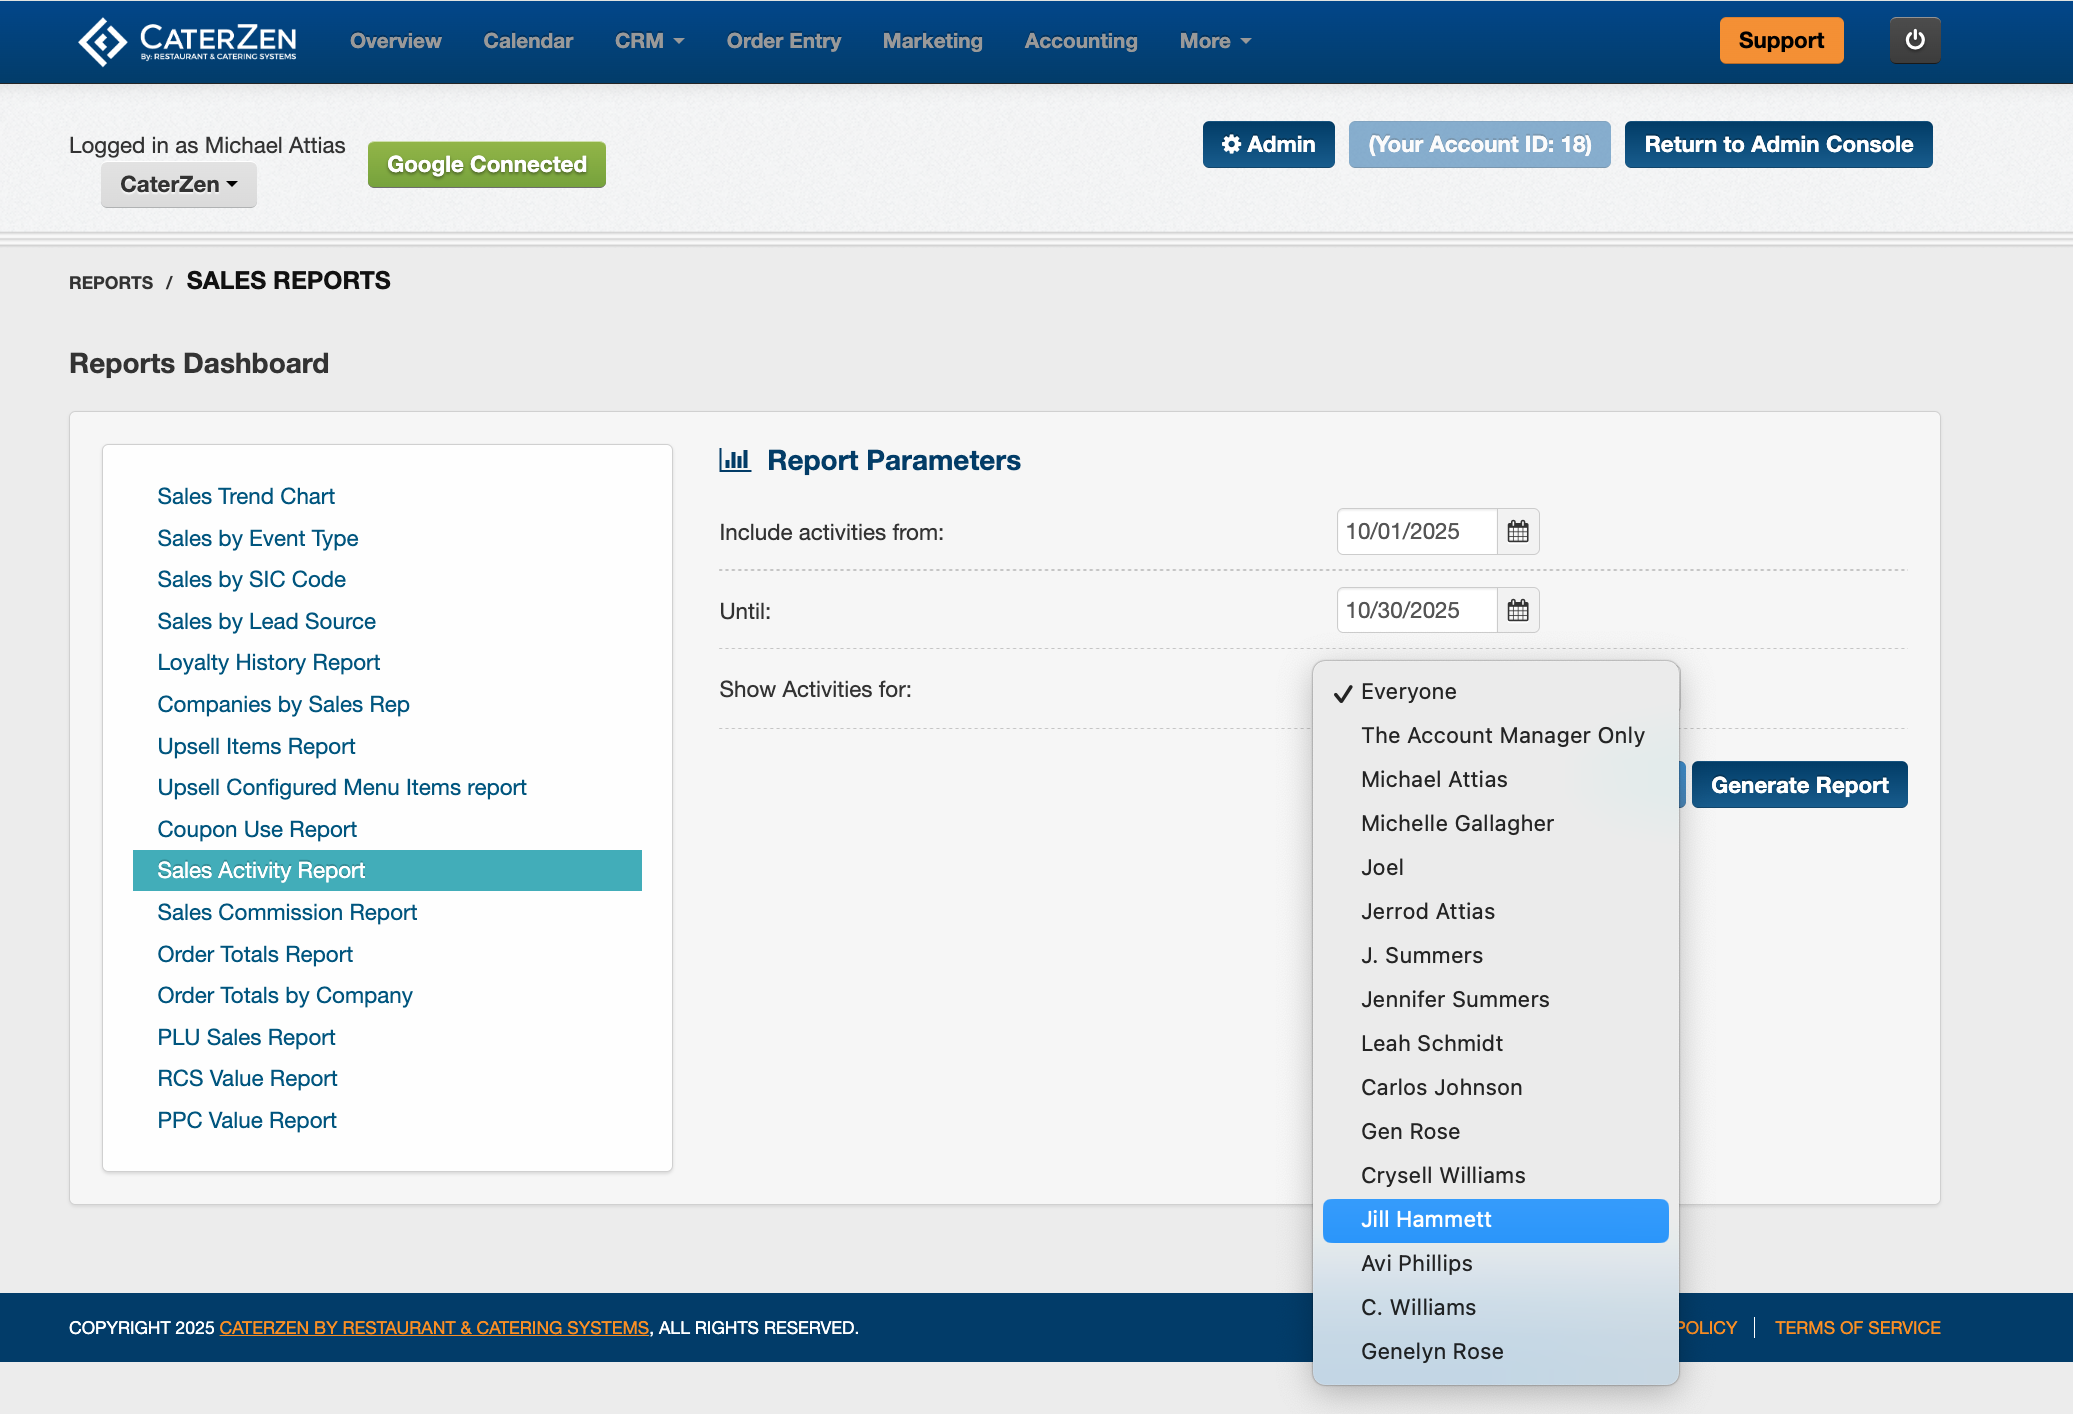Viewport: 2073px width, 1414px height.
Task: Click the Admin gear button
Action: pyautogui.click(x=1268, y=145)
